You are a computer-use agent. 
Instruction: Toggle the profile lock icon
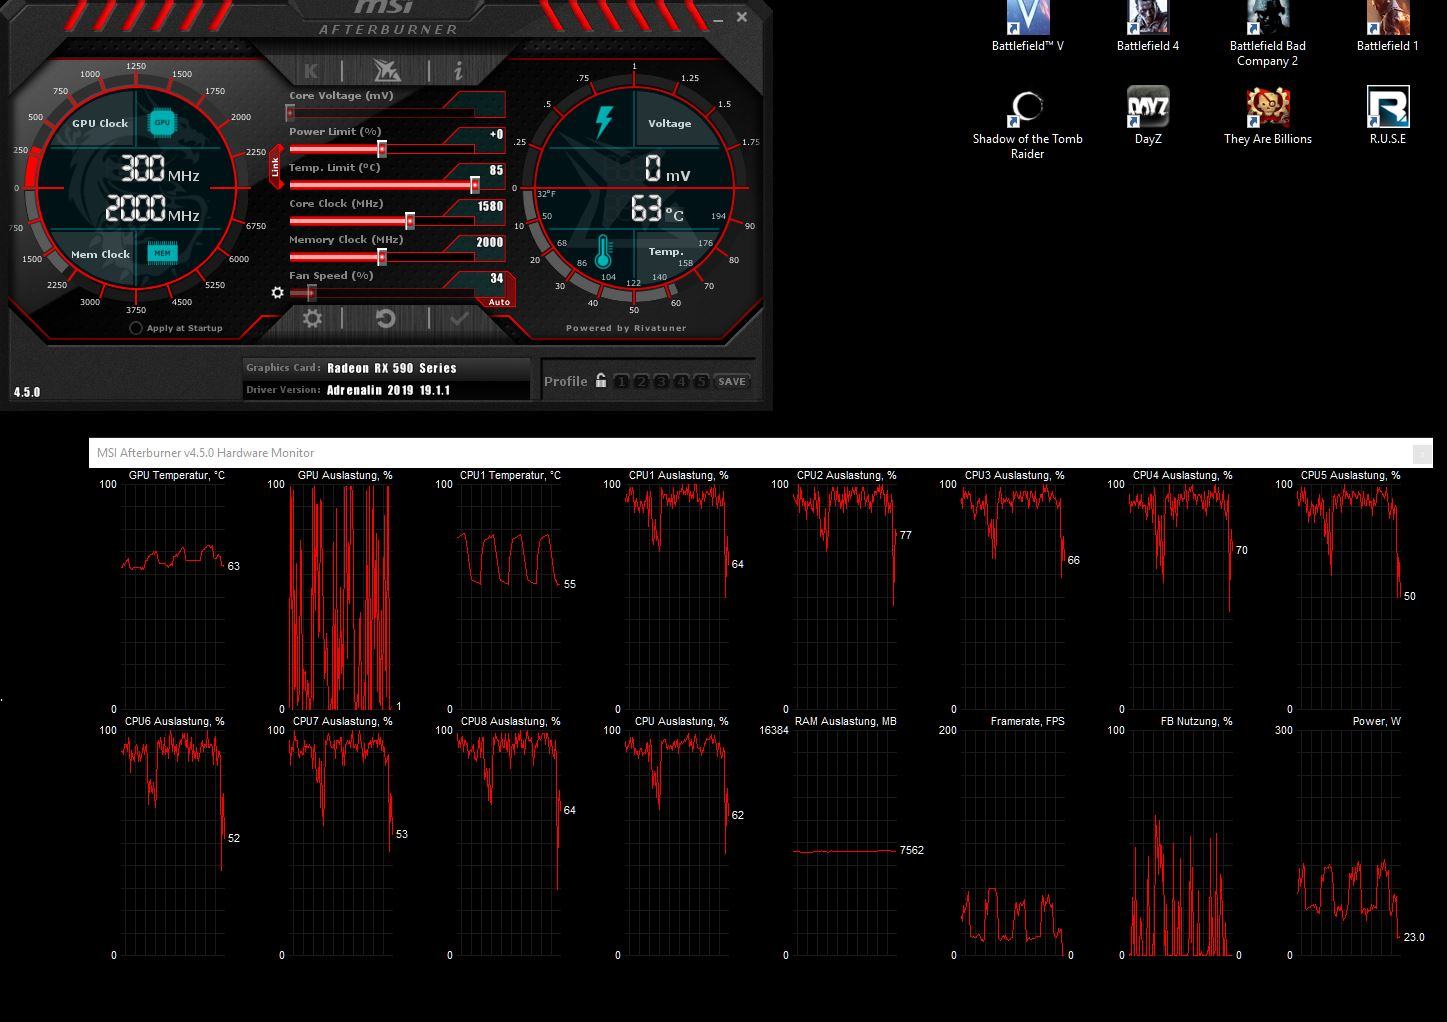600,380
